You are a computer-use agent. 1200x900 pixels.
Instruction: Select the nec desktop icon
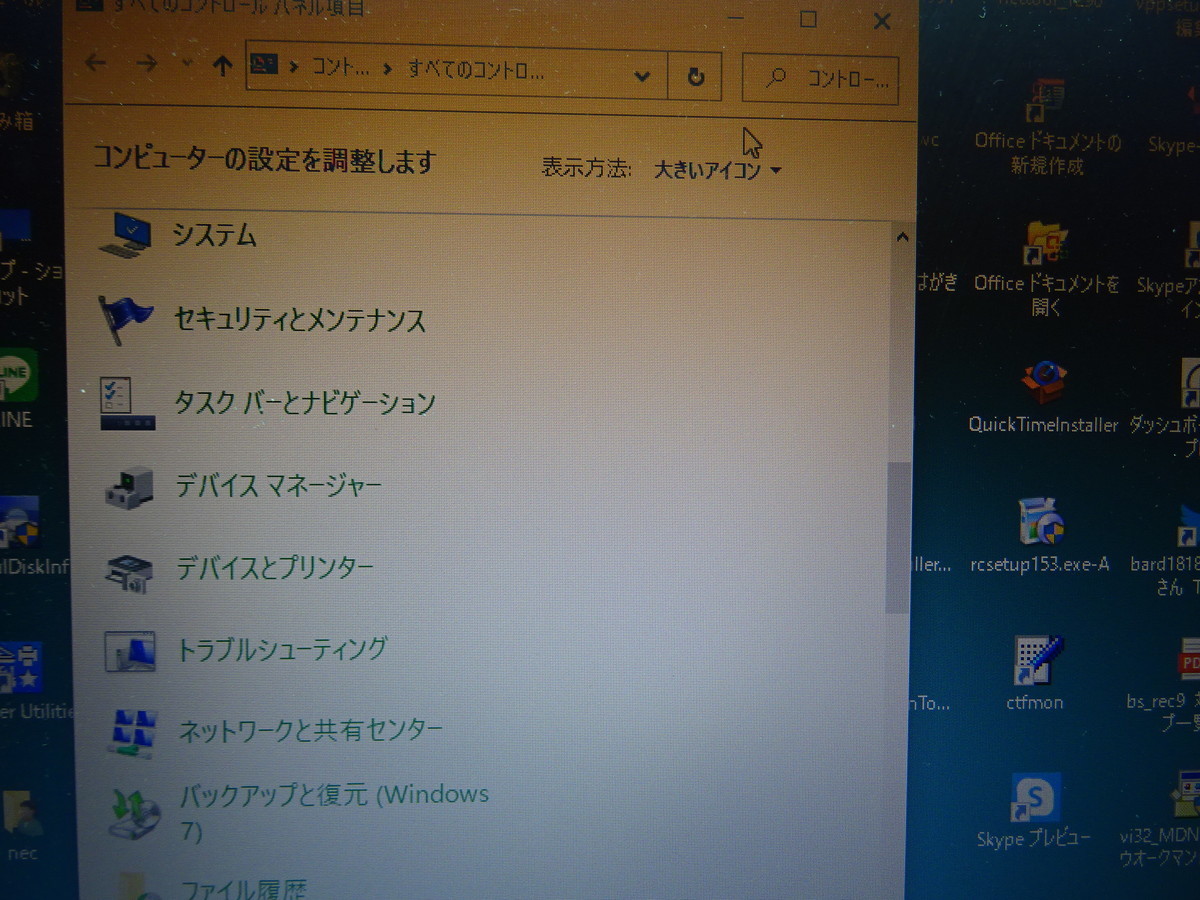click(22, 827)
